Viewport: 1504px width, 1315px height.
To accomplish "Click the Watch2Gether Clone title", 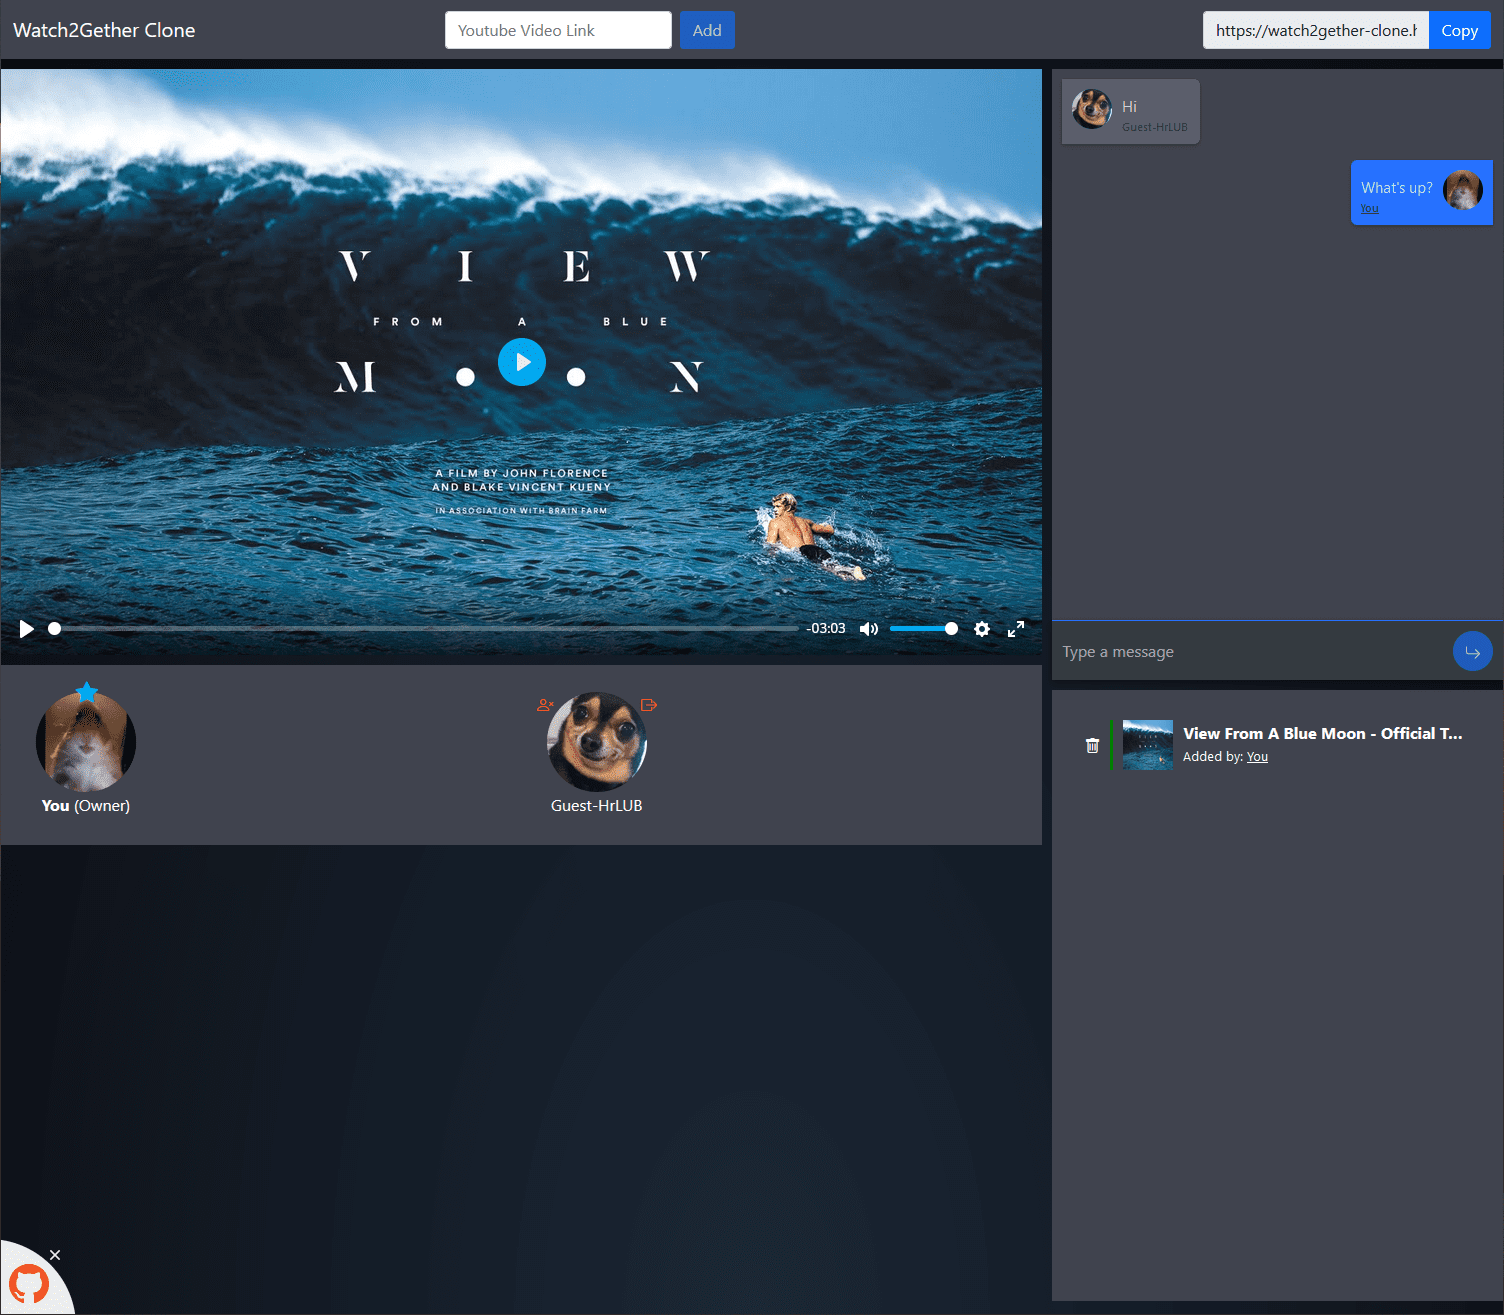I will pos(103,30).
